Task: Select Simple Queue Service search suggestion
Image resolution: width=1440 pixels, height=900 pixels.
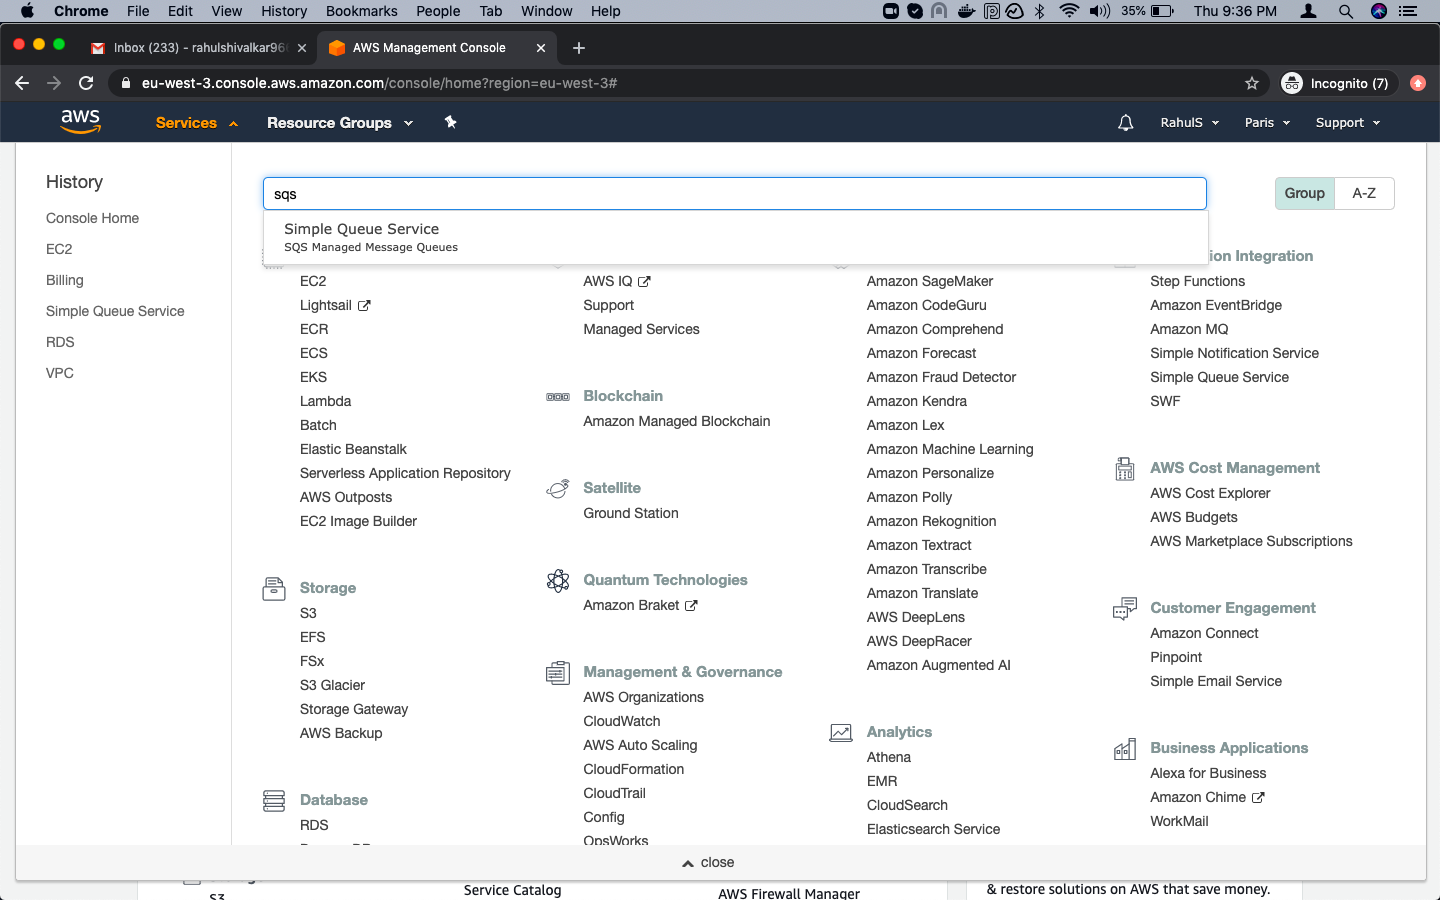Action: [735, 237]
